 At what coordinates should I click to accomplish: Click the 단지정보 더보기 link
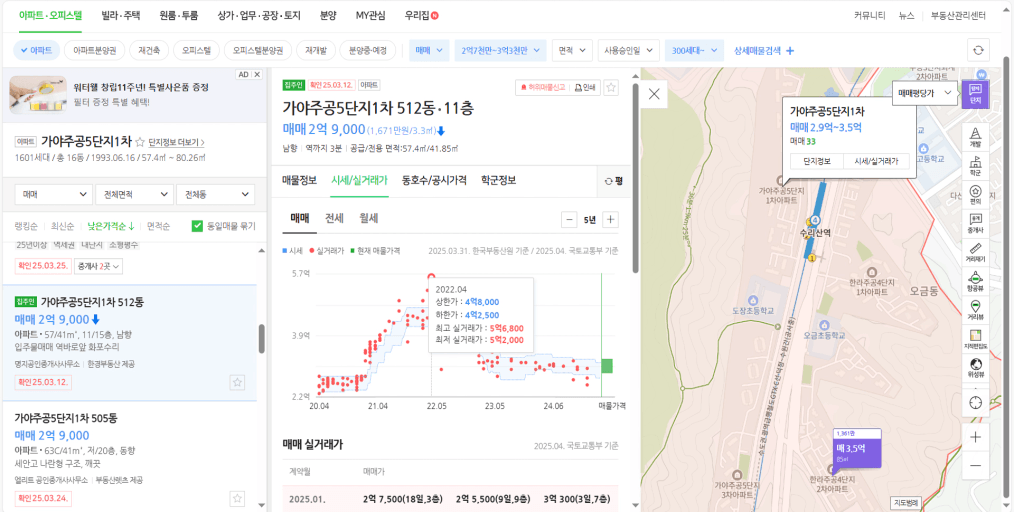click(x=177, y=142)
